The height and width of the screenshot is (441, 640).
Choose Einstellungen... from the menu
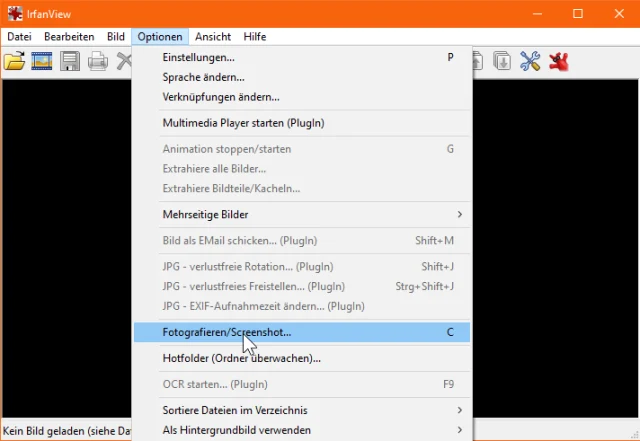pyautogui.click(x=302, y=57)
